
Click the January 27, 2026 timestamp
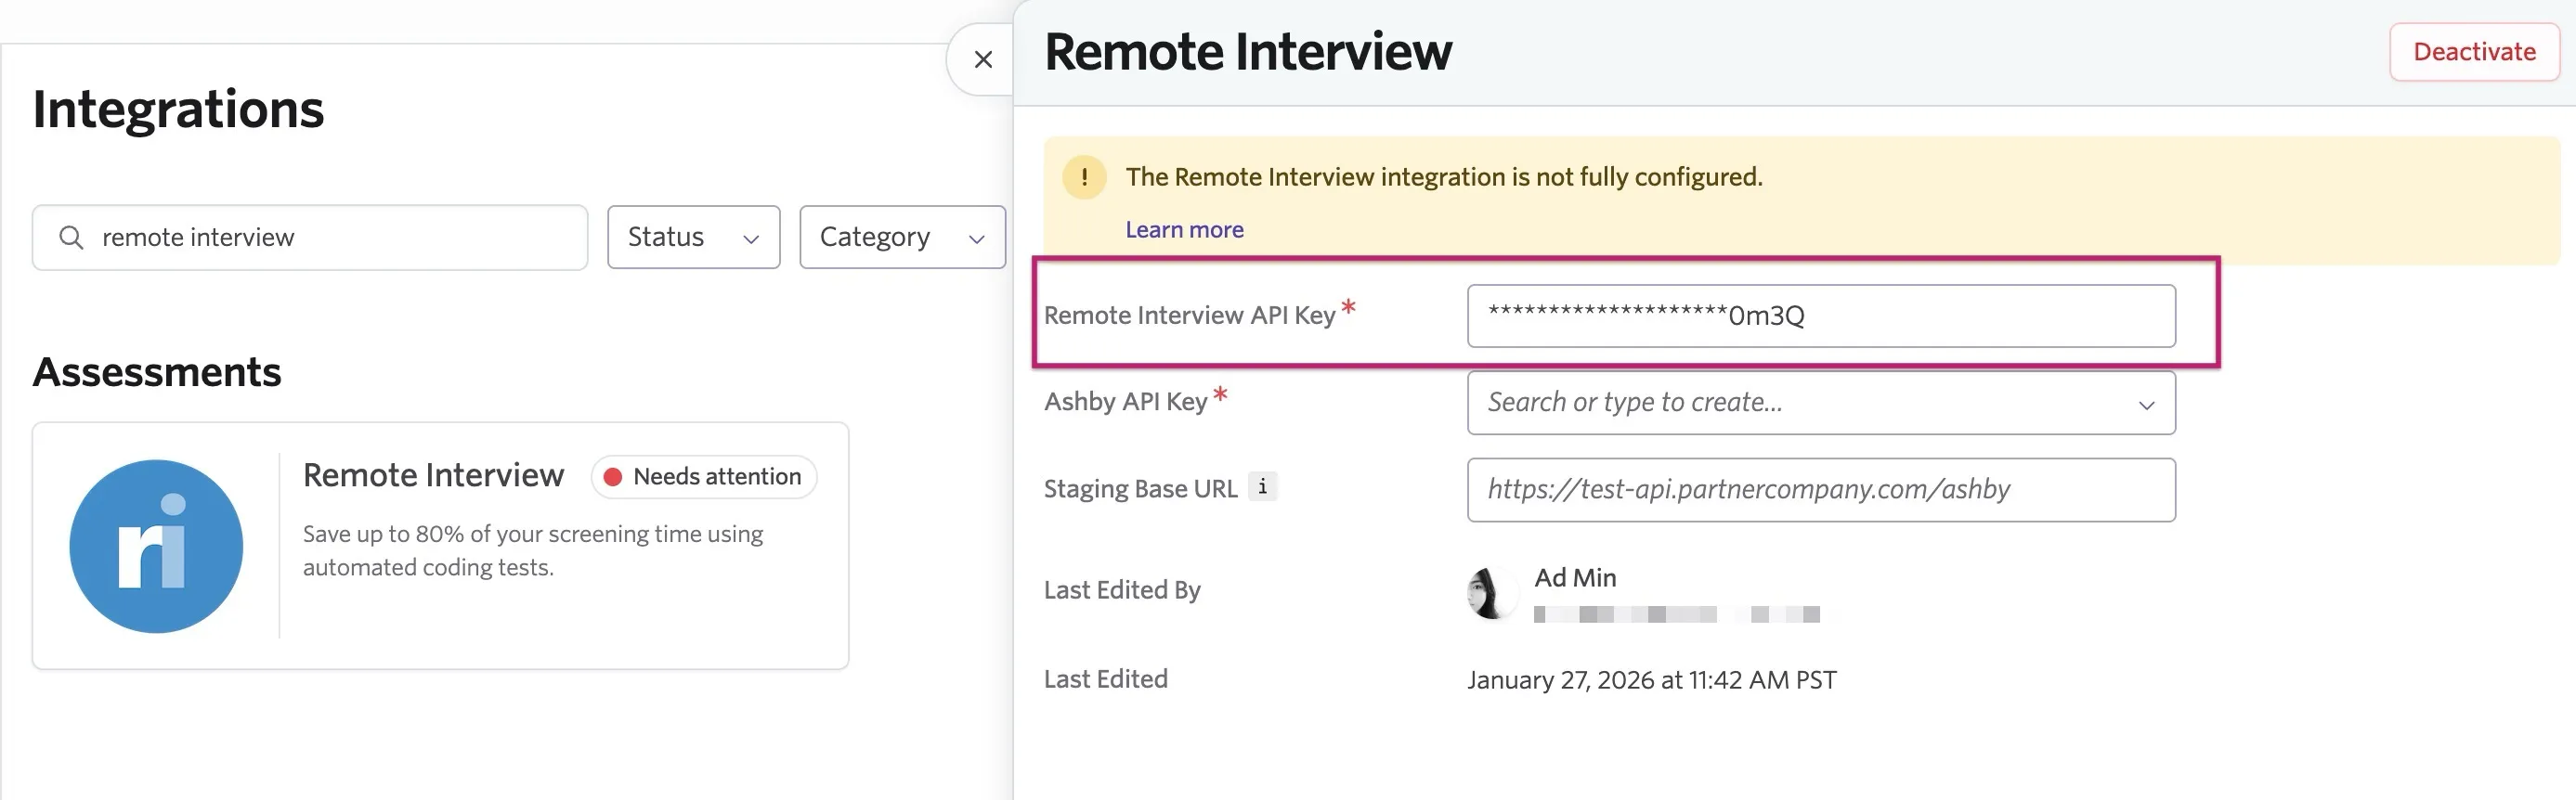(1651, 680)
